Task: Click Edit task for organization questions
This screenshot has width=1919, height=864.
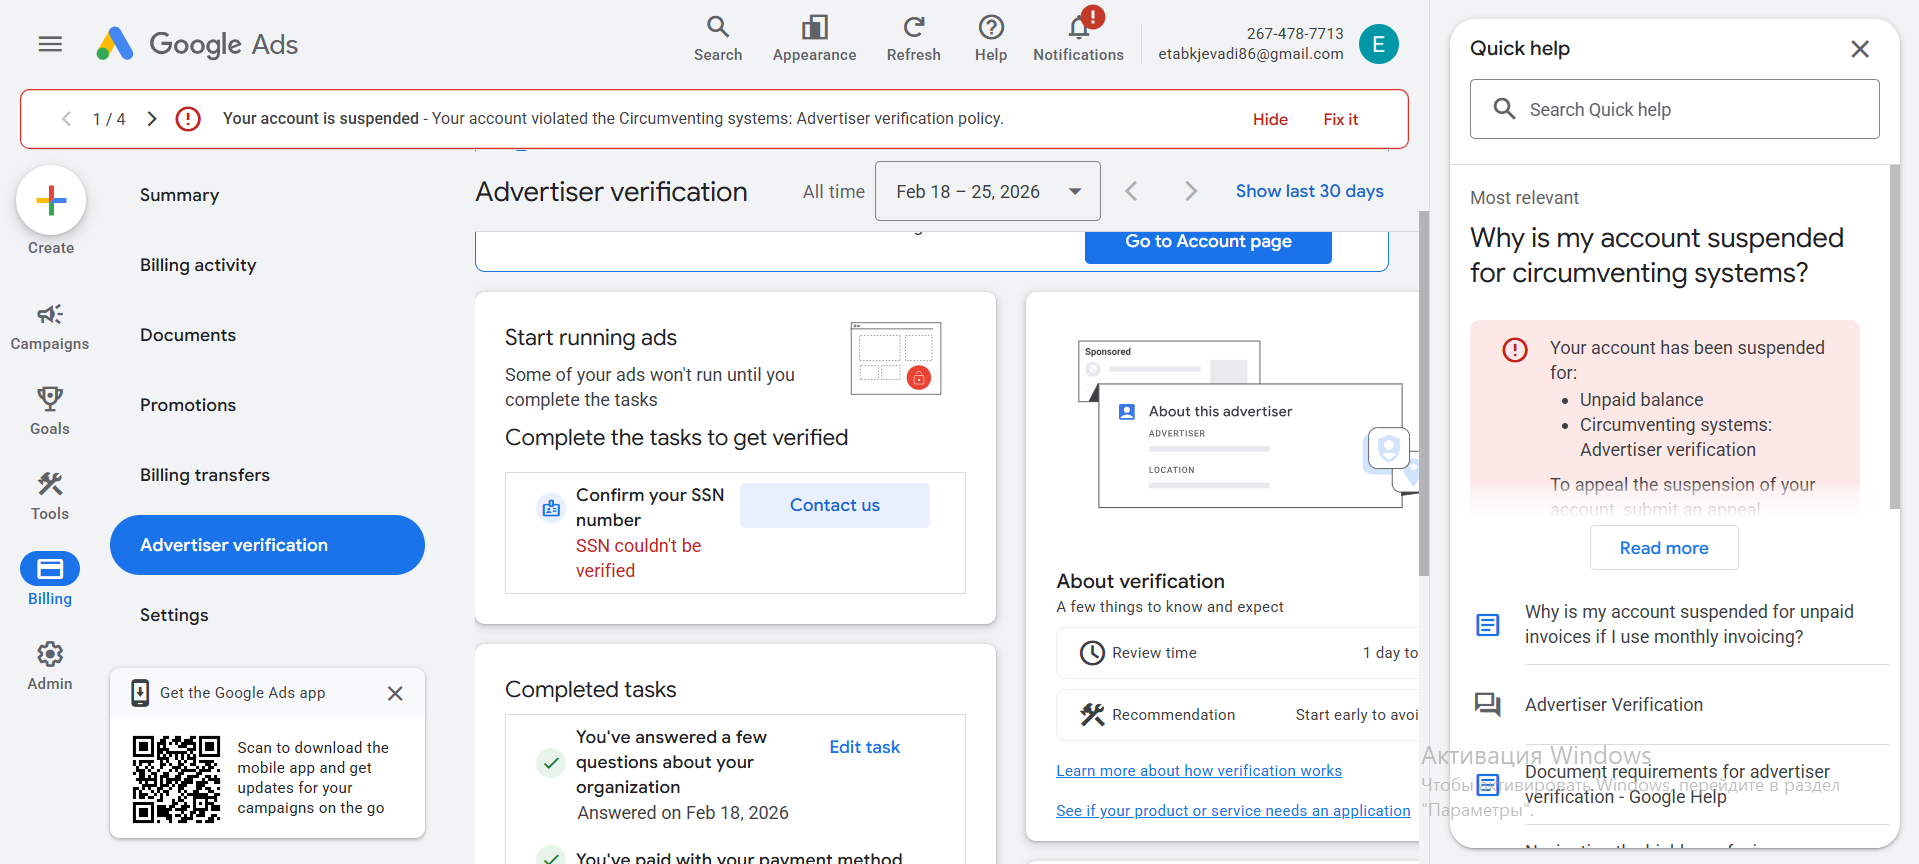Action: pyautogui.click(x=865, y=747)
